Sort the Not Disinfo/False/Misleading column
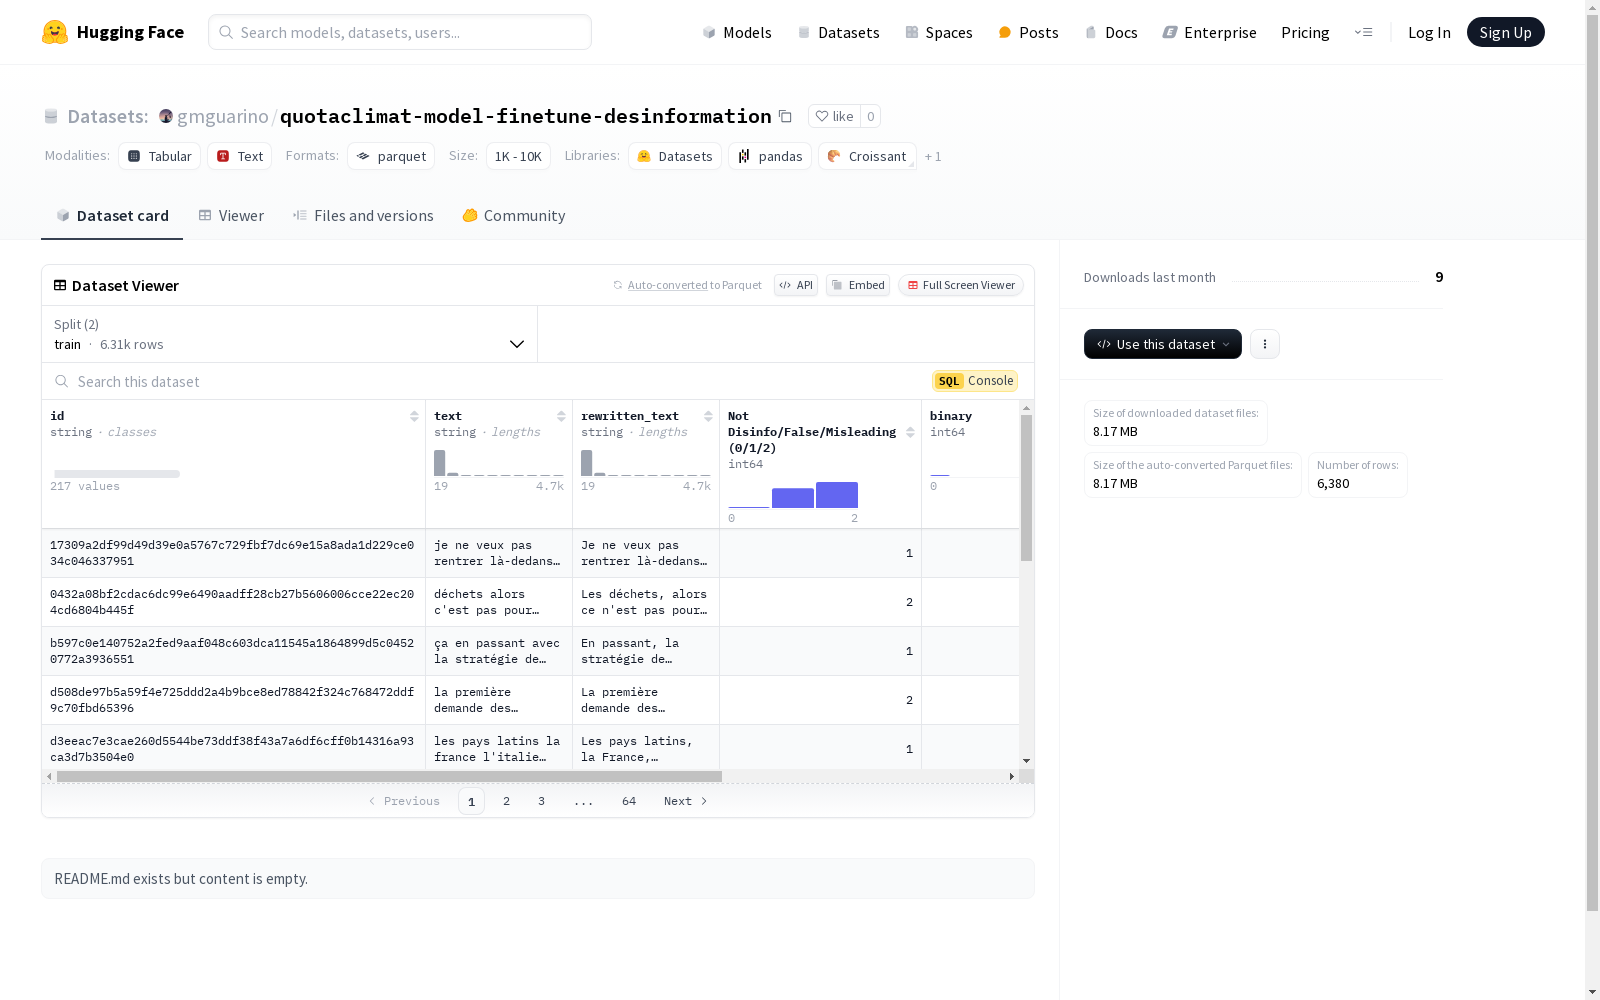The image size is (1600, 1000). click(x=910, y=432)
